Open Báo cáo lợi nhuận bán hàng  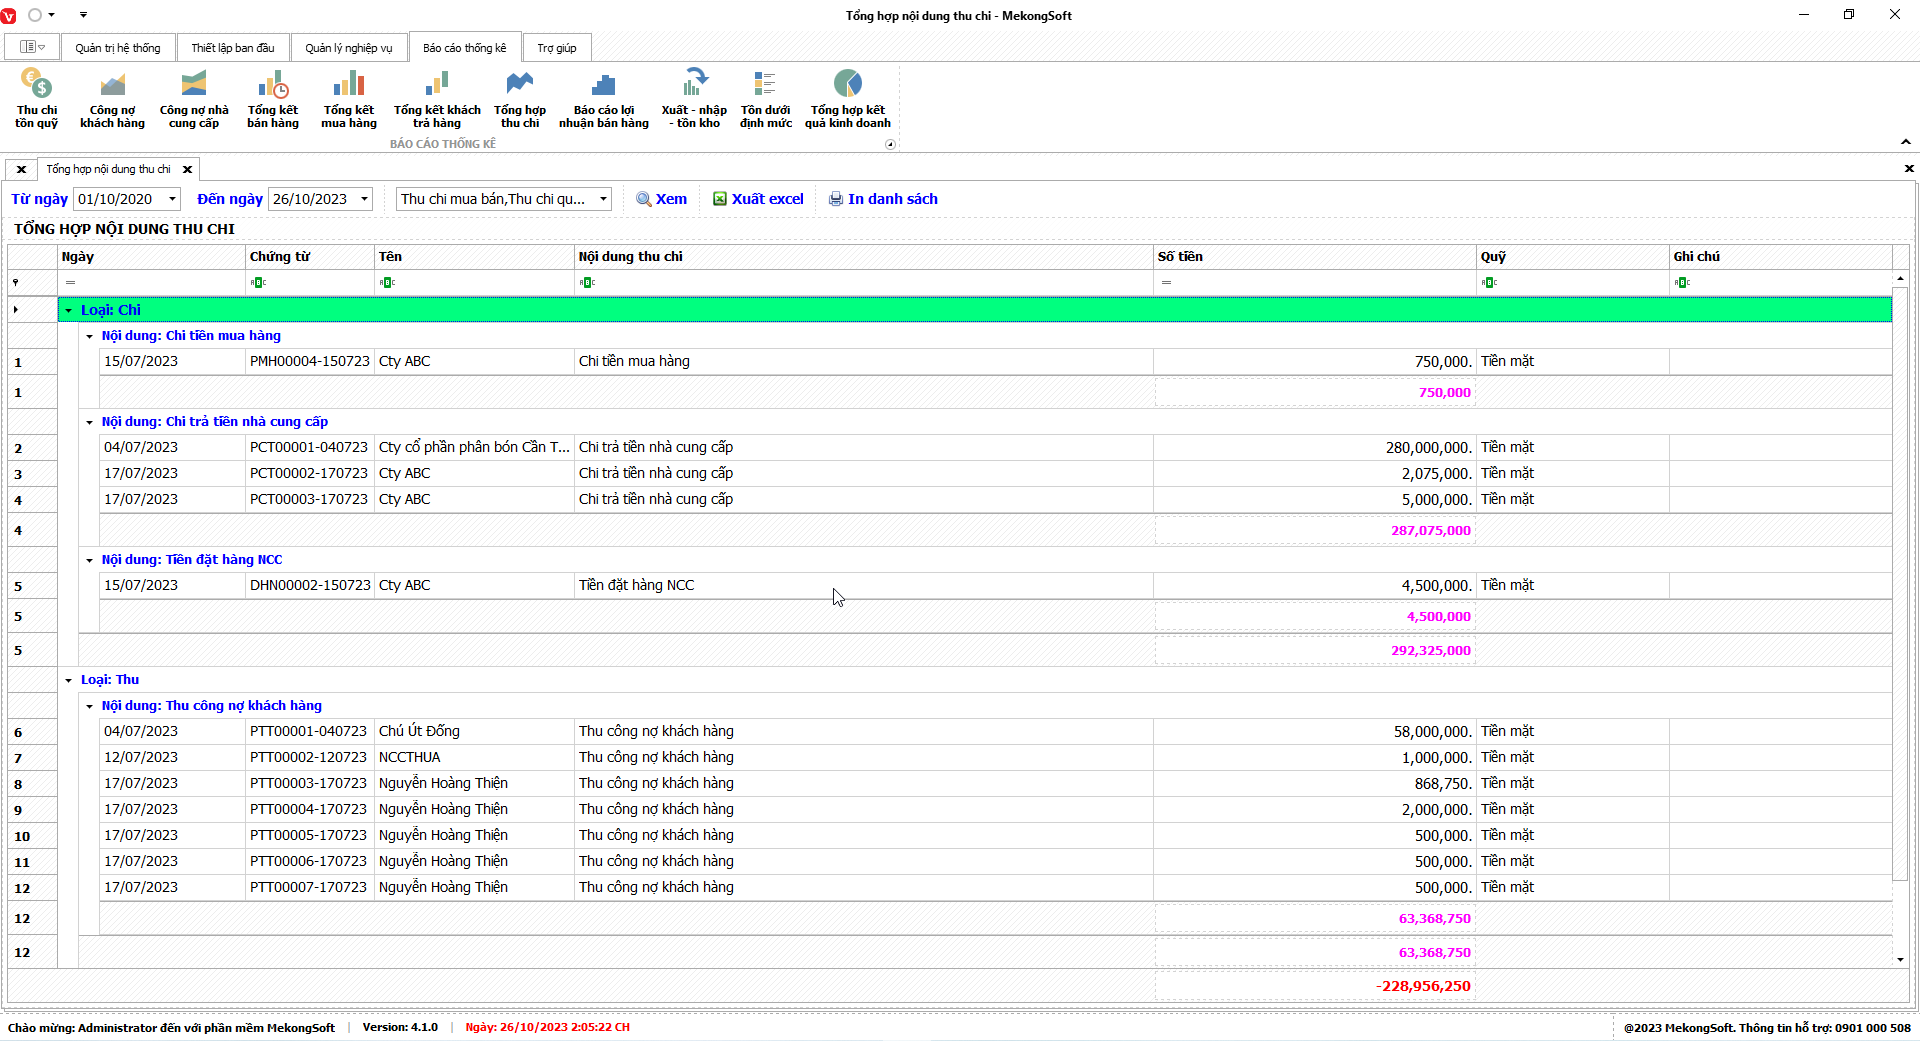[x=603, y=98]
